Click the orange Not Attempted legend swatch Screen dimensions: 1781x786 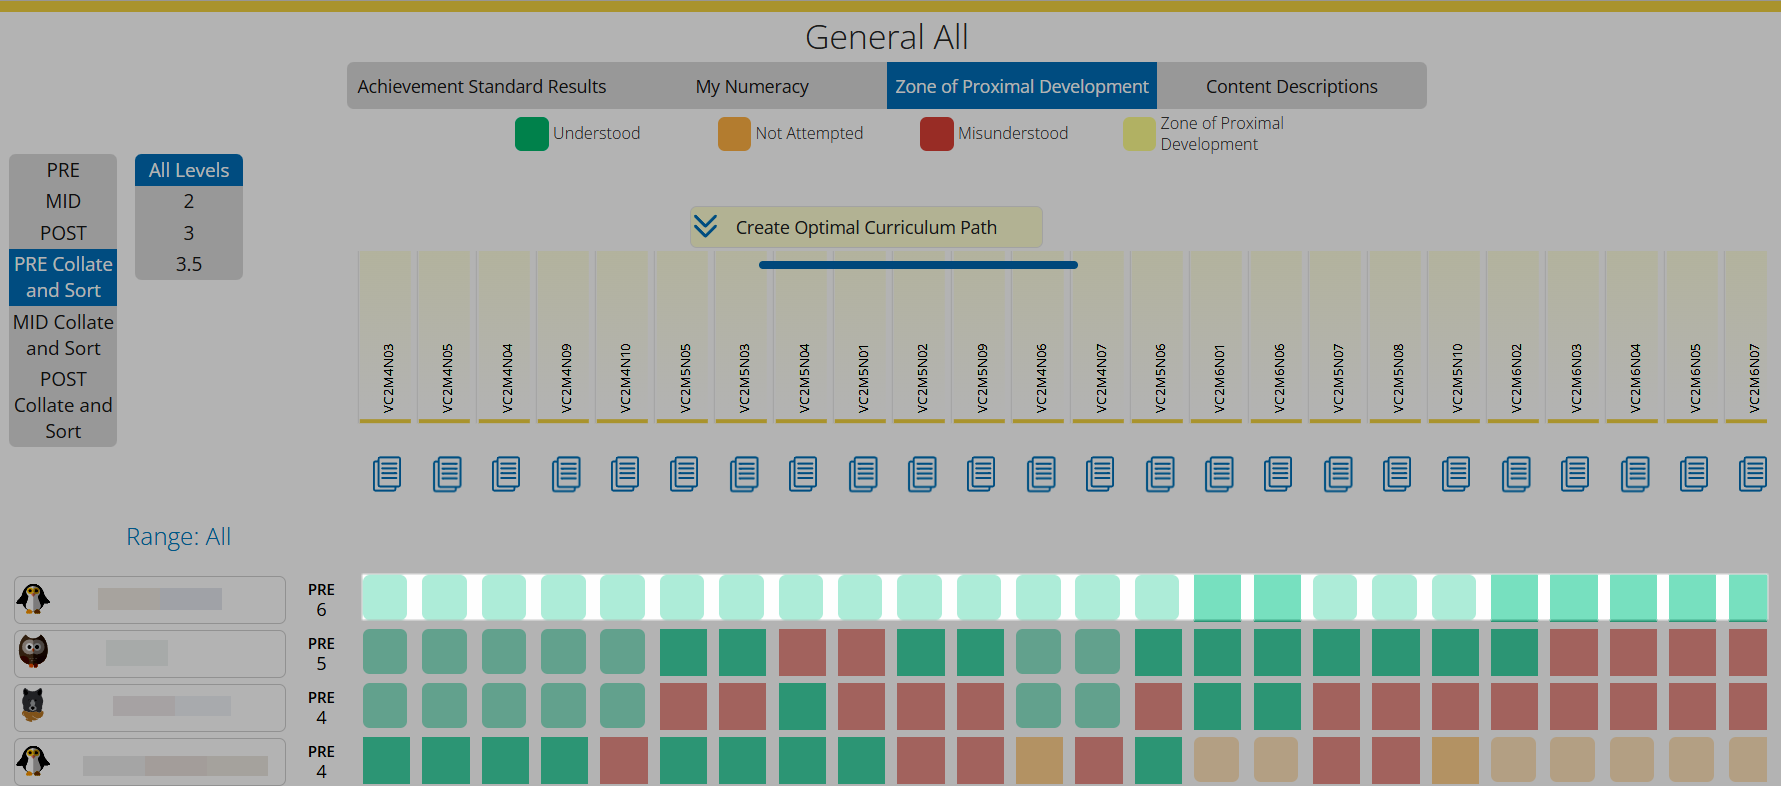(734, 134)
